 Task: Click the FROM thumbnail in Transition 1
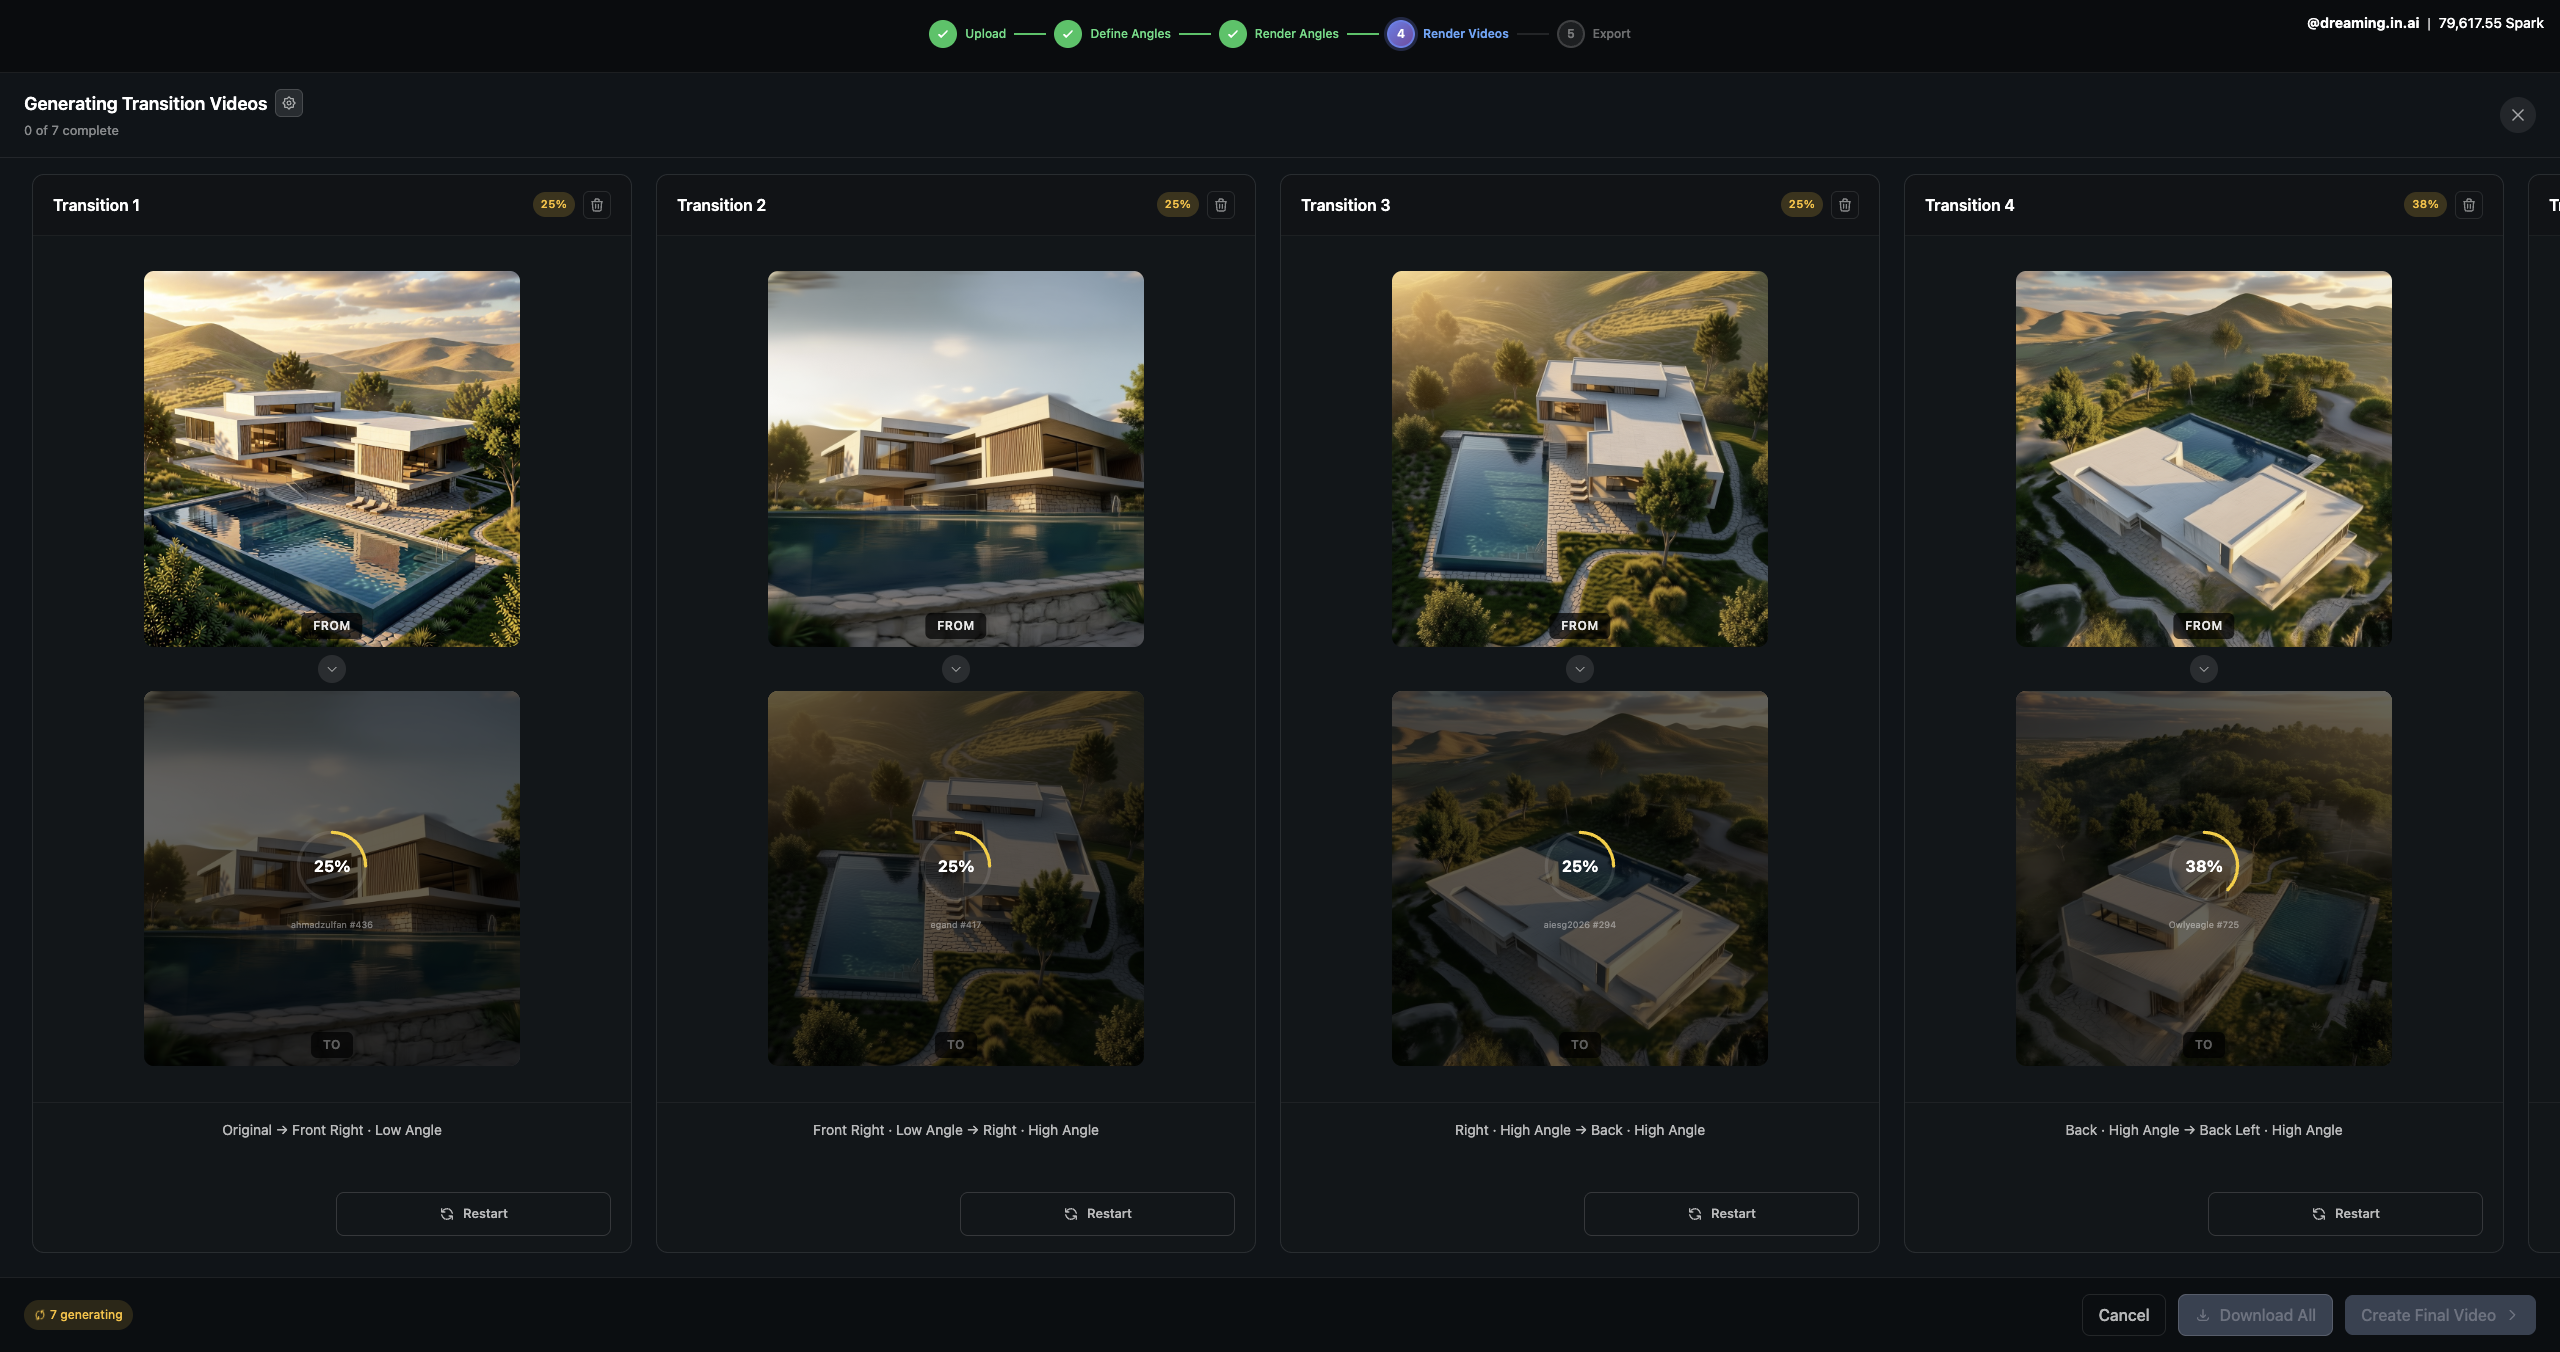pos(331,459)
